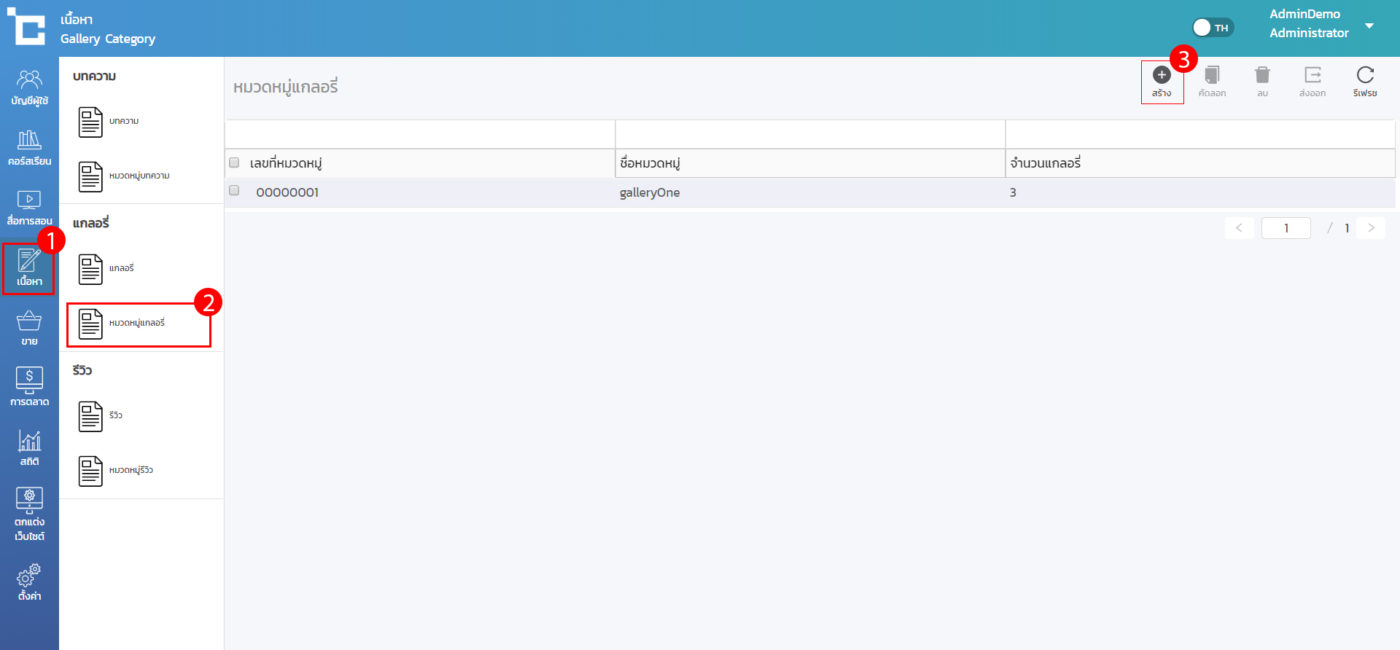Image resolution: width=1400 pixels, height=650 pixels.
Task: Open บัญชีผู้ใช้ user accounts in sidebar
Action: (x=29, y=87)
